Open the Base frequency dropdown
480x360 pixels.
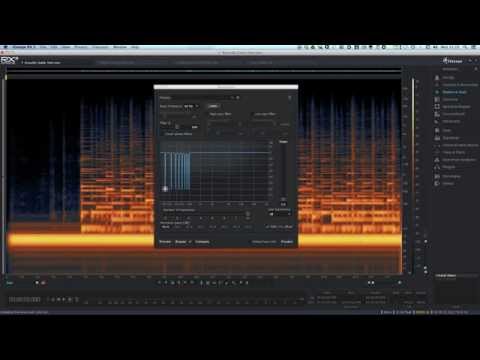click(x=191, y=106)
